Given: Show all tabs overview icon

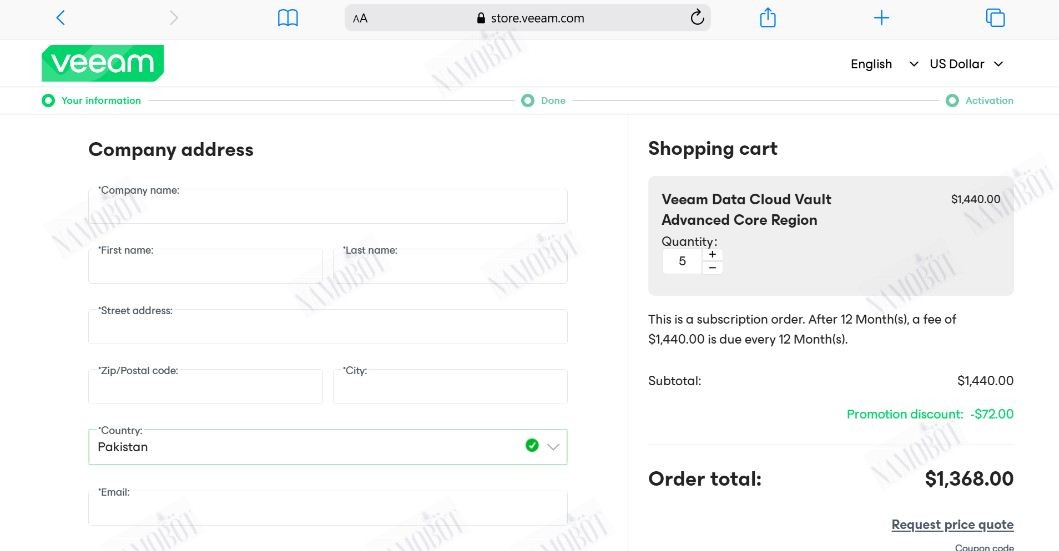Looking at the screenshot, I should click(x=995, y=18).
